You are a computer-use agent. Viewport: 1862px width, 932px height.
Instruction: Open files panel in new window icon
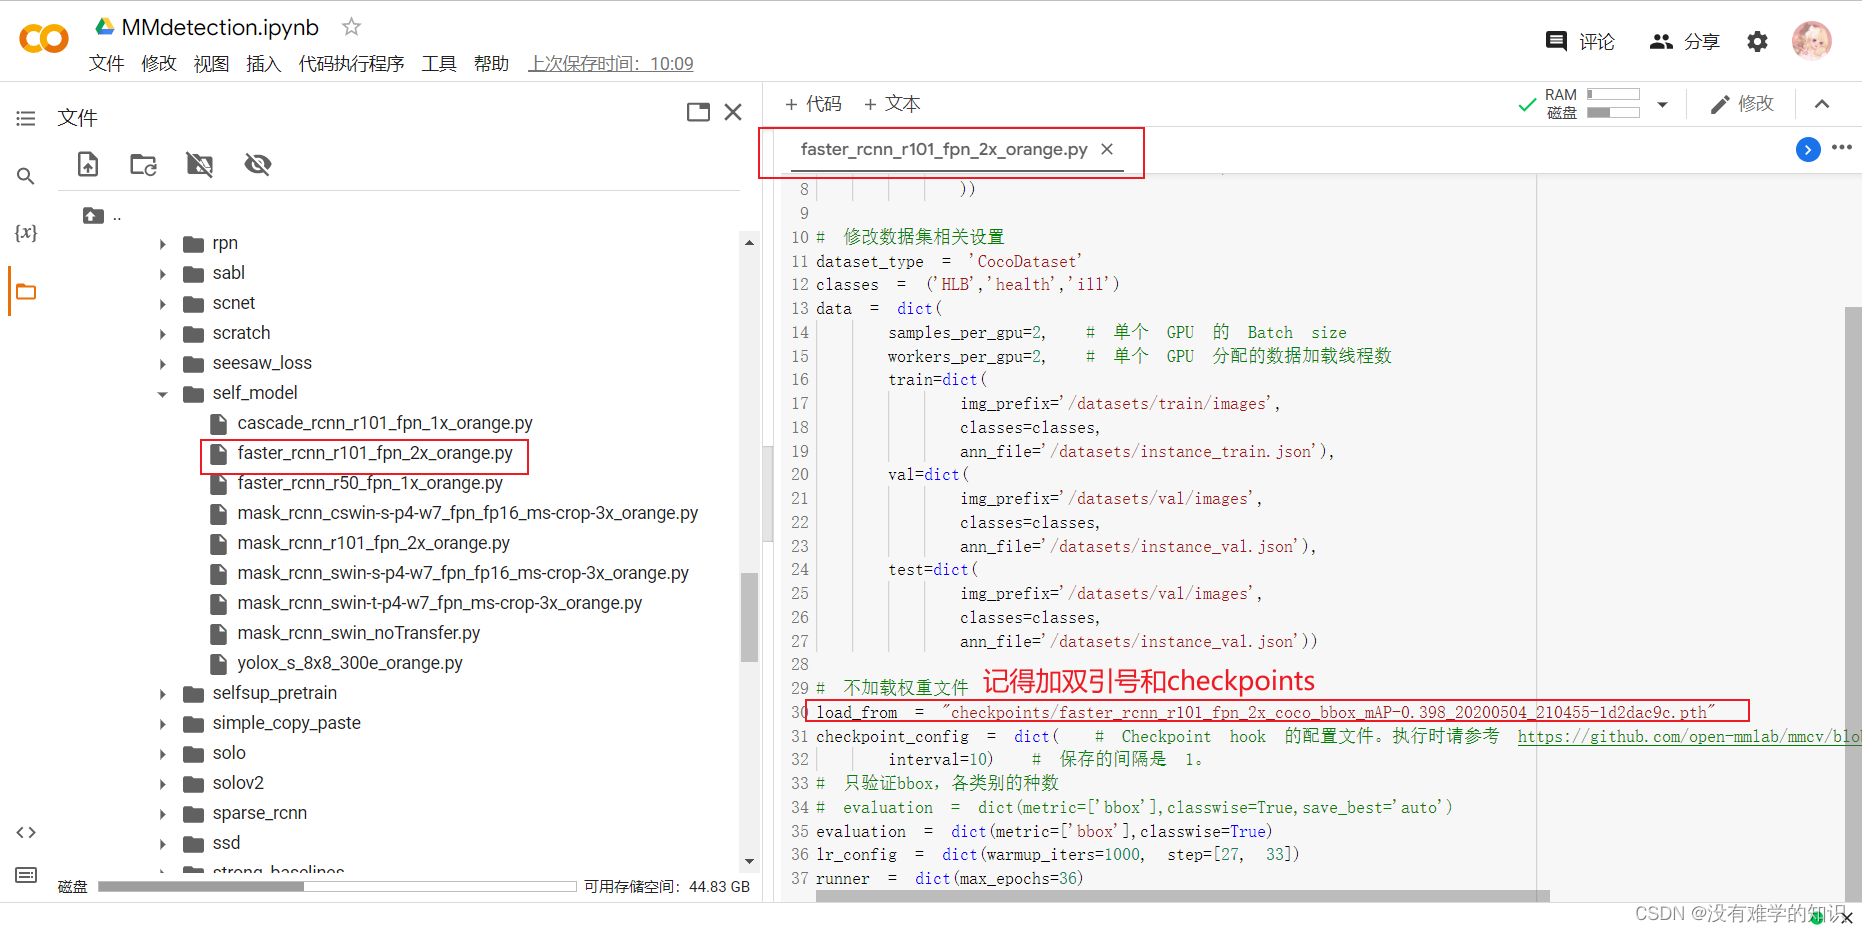(x=698, y=112)
